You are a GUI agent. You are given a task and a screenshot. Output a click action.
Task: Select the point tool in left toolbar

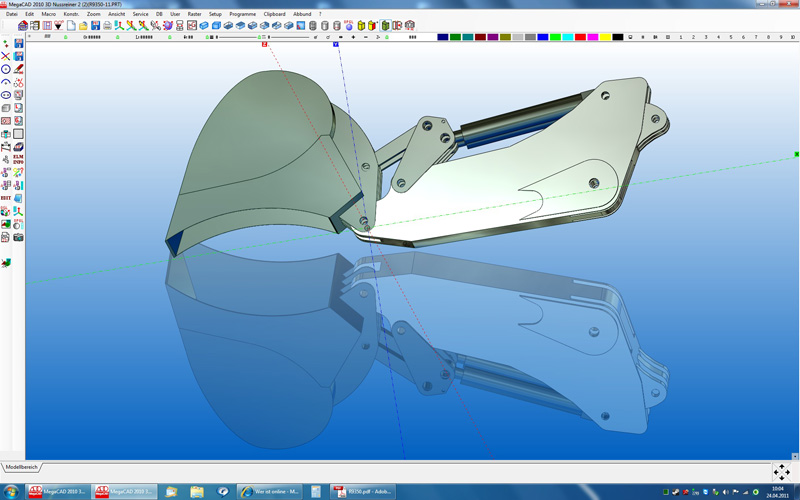pyautogui.click(x=6, y=43)
